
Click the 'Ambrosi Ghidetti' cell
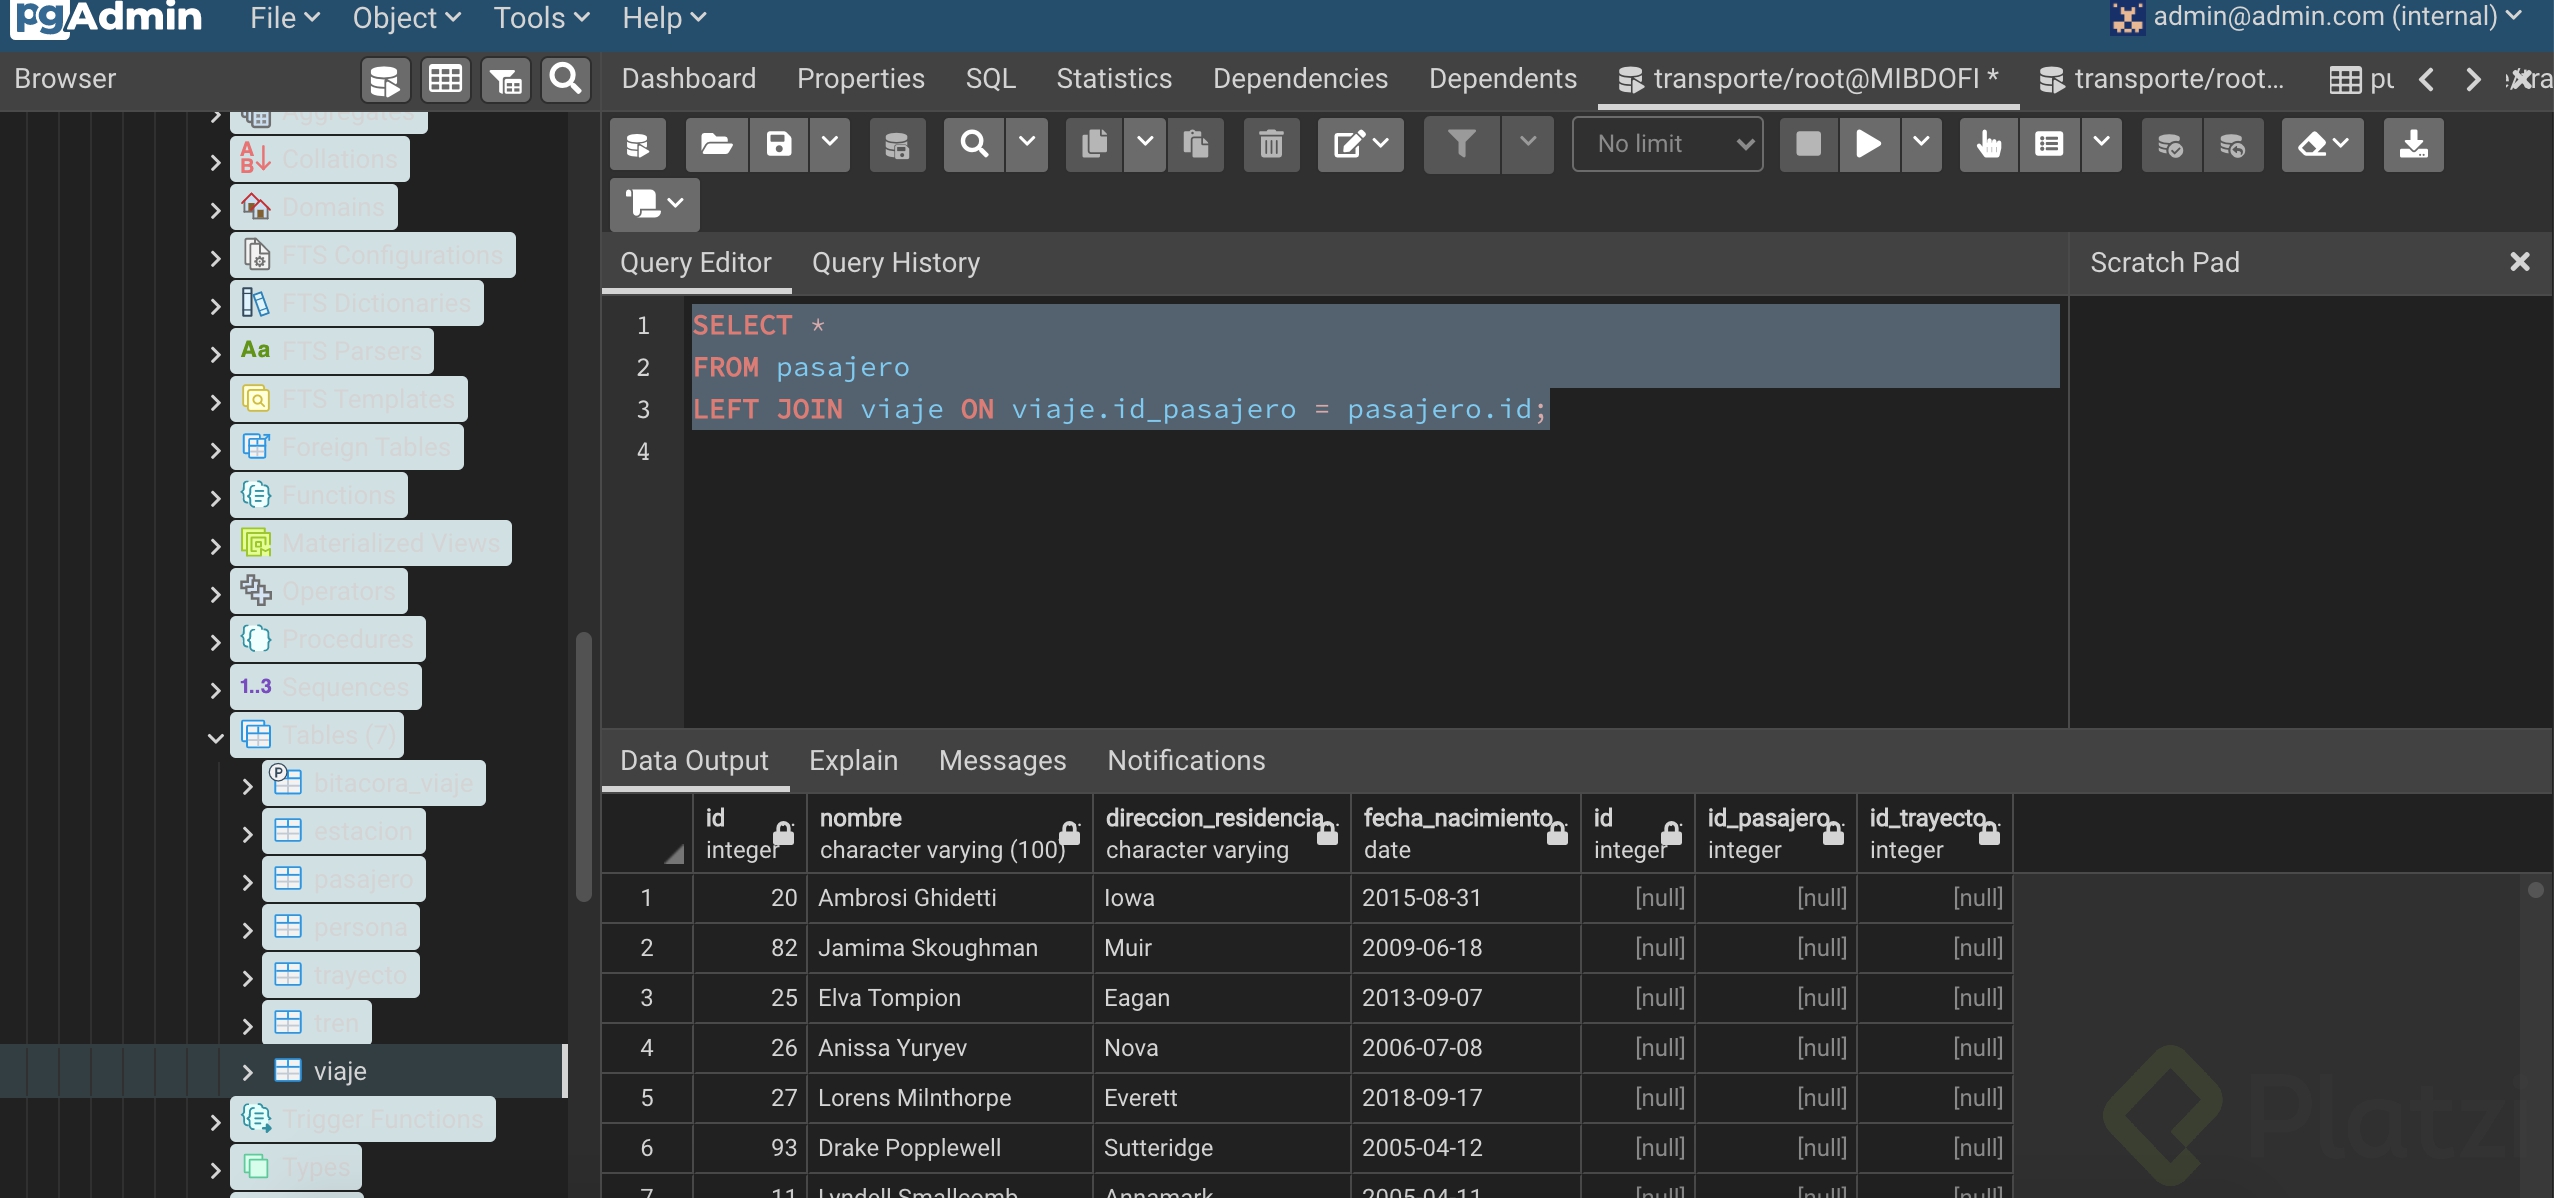(x=949, y=898)
